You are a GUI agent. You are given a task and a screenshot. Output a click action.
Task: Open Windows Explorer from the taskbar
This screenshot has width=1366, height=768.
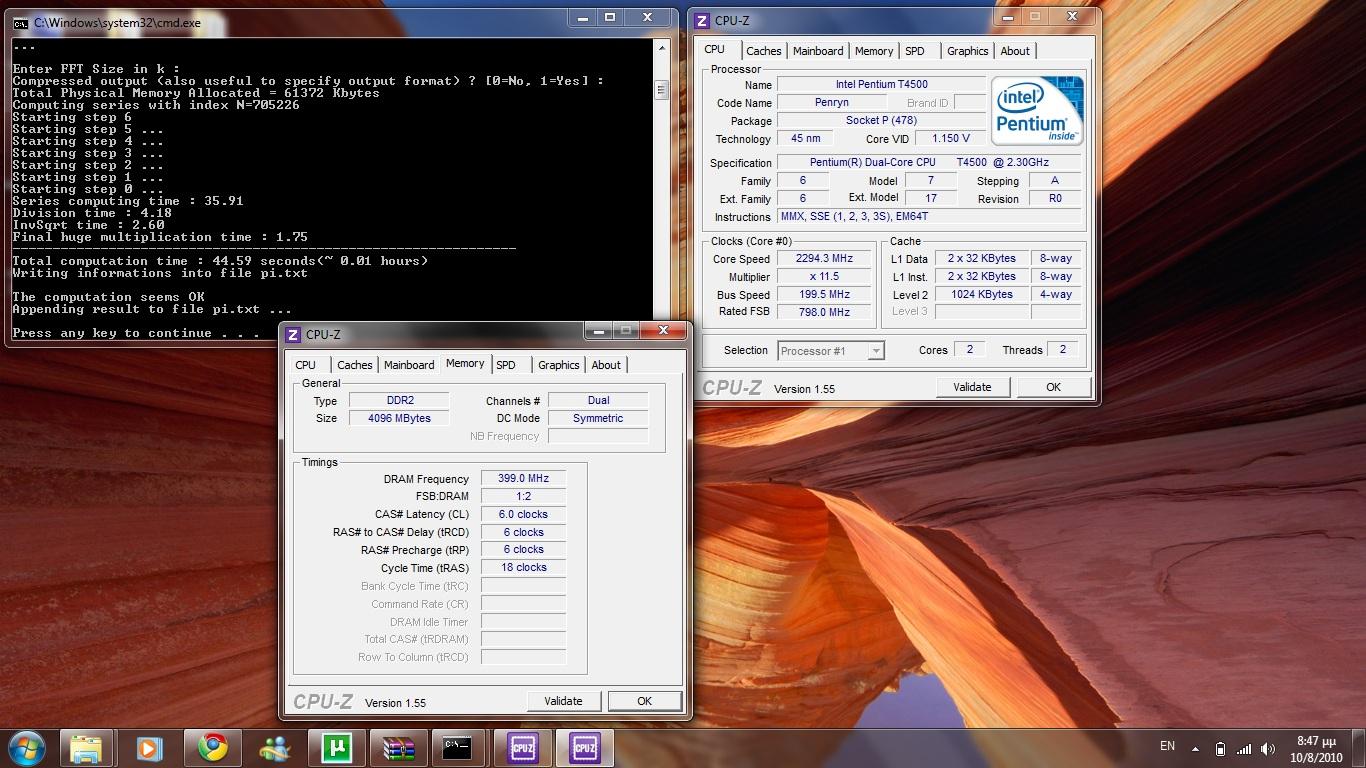(x=87, y=748)
